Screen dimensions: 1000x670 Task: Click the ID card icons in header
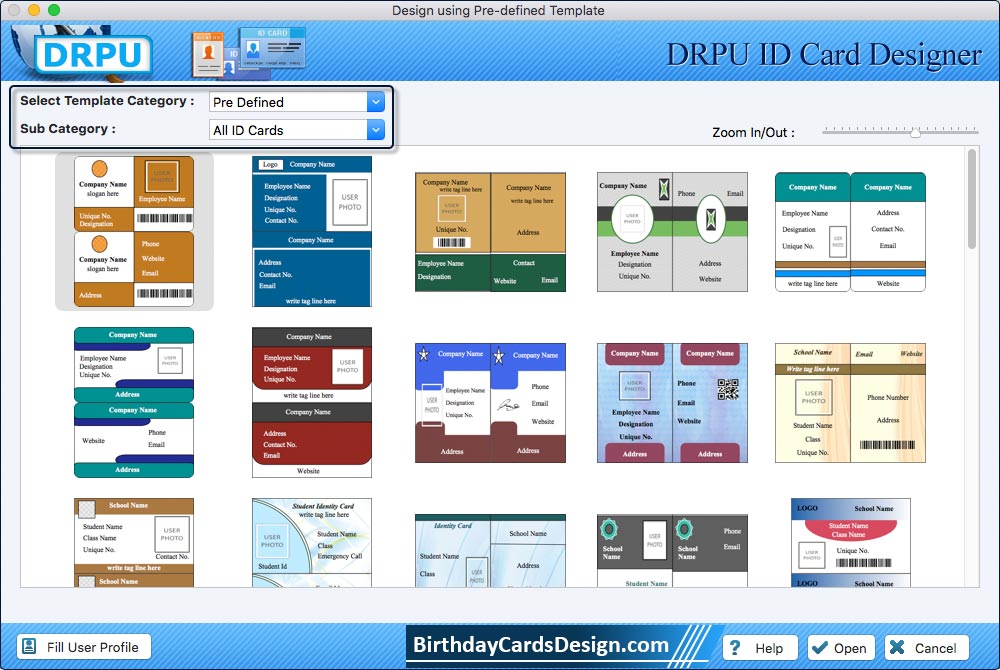pyautogui.click(x=249, y=53)
